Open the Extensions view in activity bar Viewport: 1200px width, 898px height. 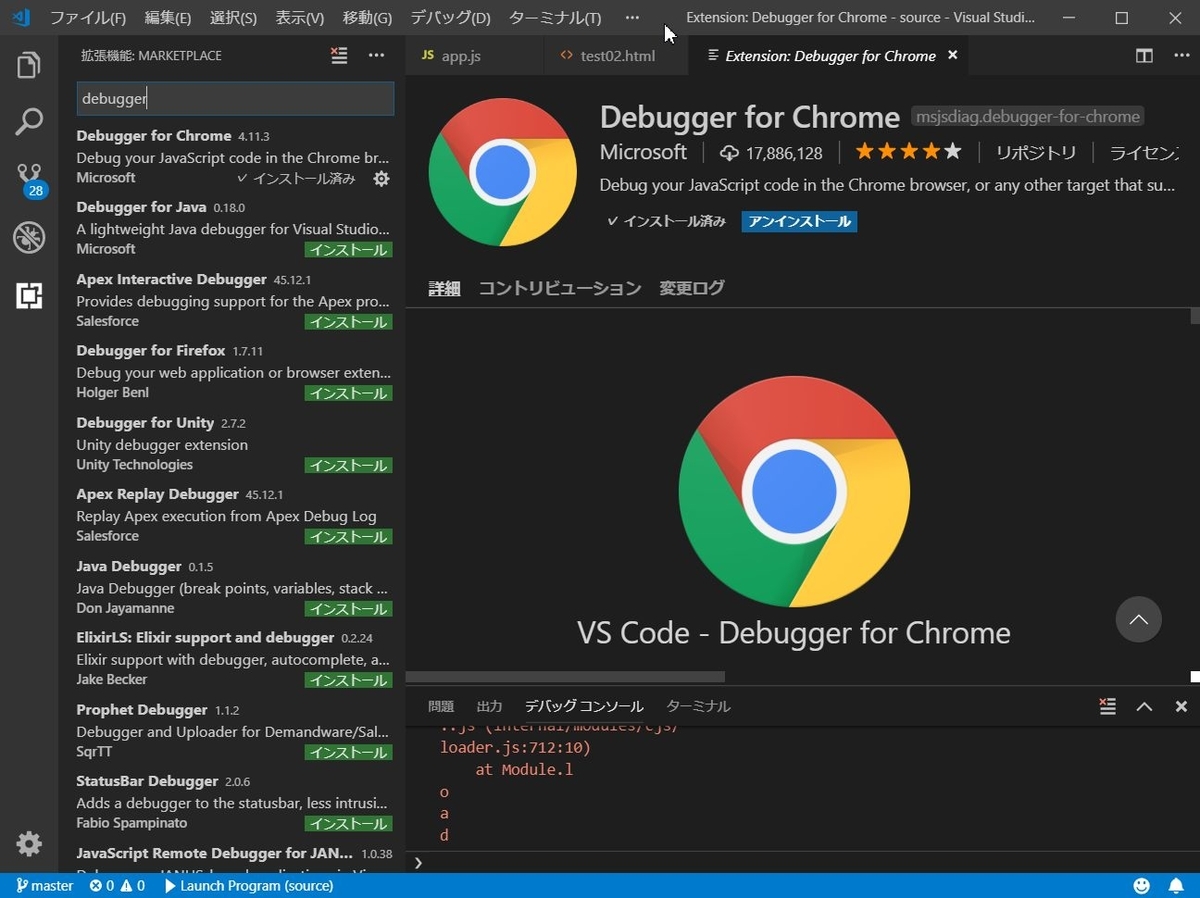pos(29,295)
